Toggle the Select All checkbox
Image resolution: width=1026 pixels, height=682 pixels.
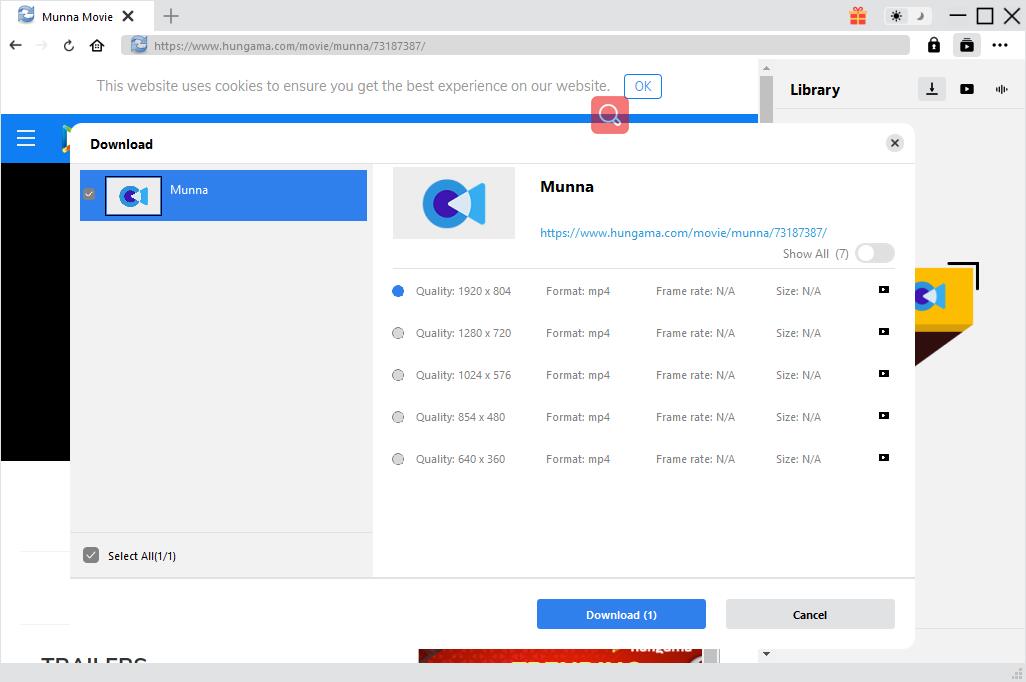click(x=91, y=555)
